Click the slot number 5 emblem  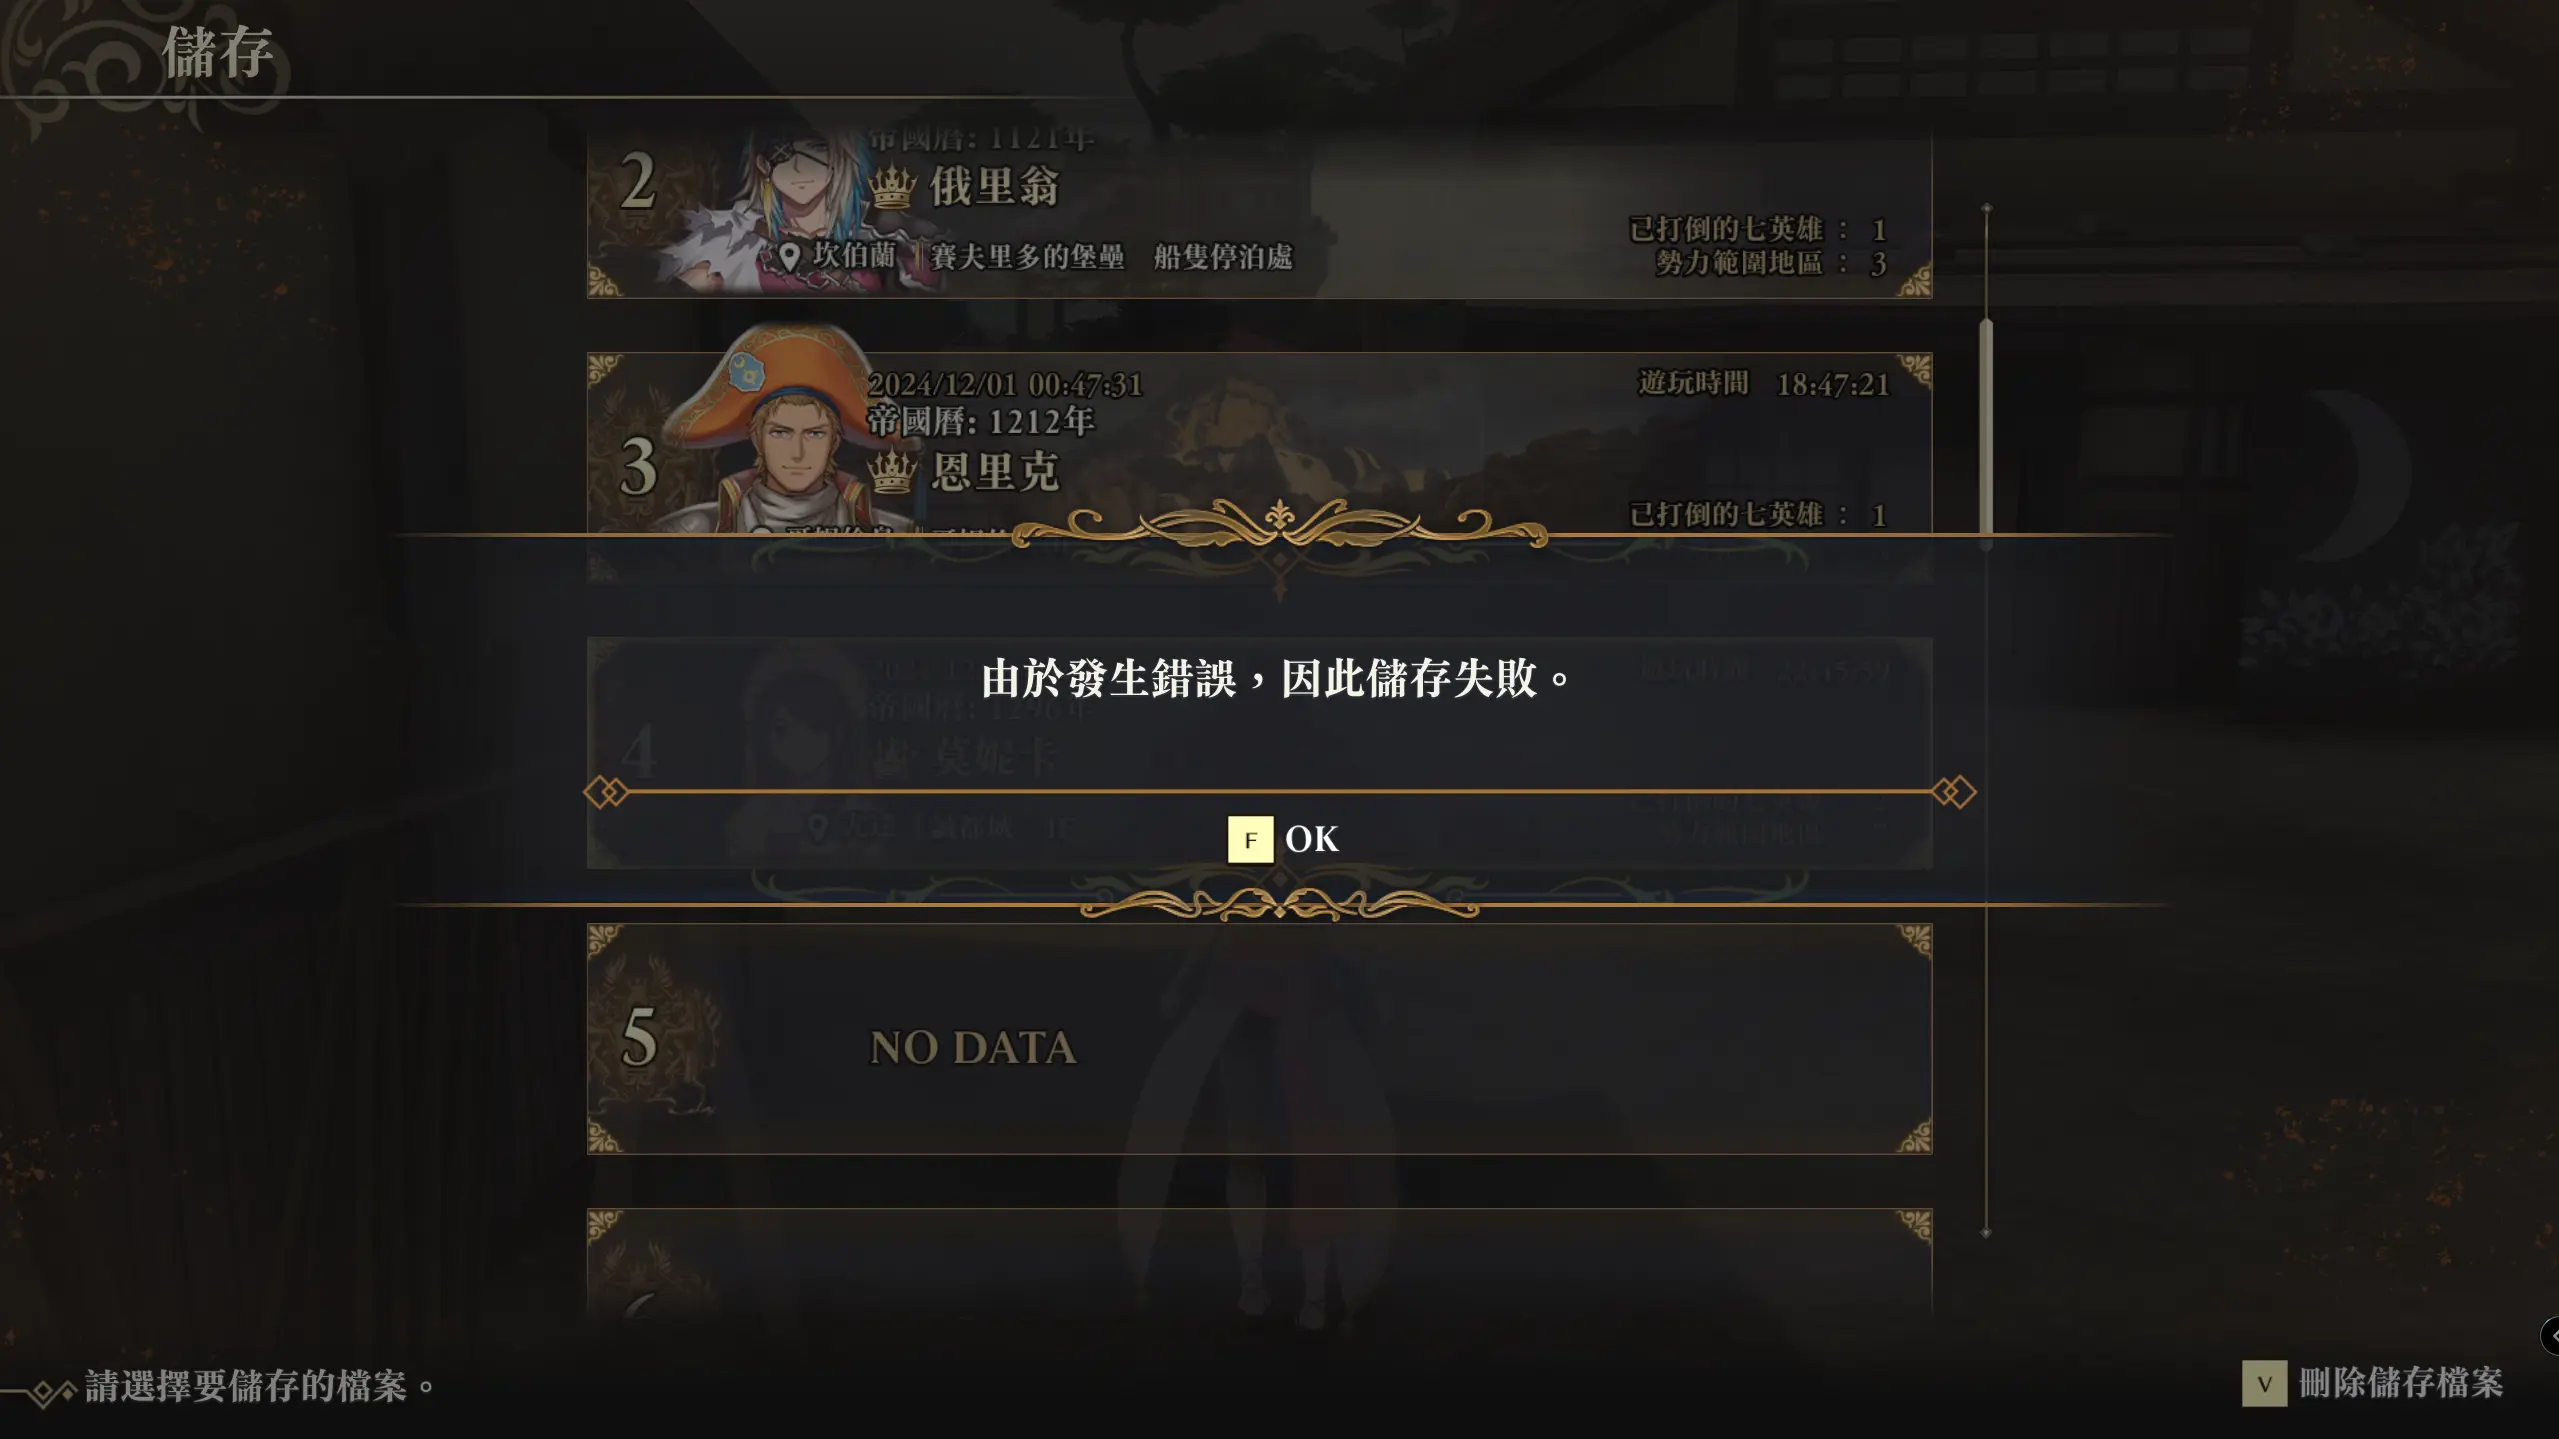[640, 1038]
